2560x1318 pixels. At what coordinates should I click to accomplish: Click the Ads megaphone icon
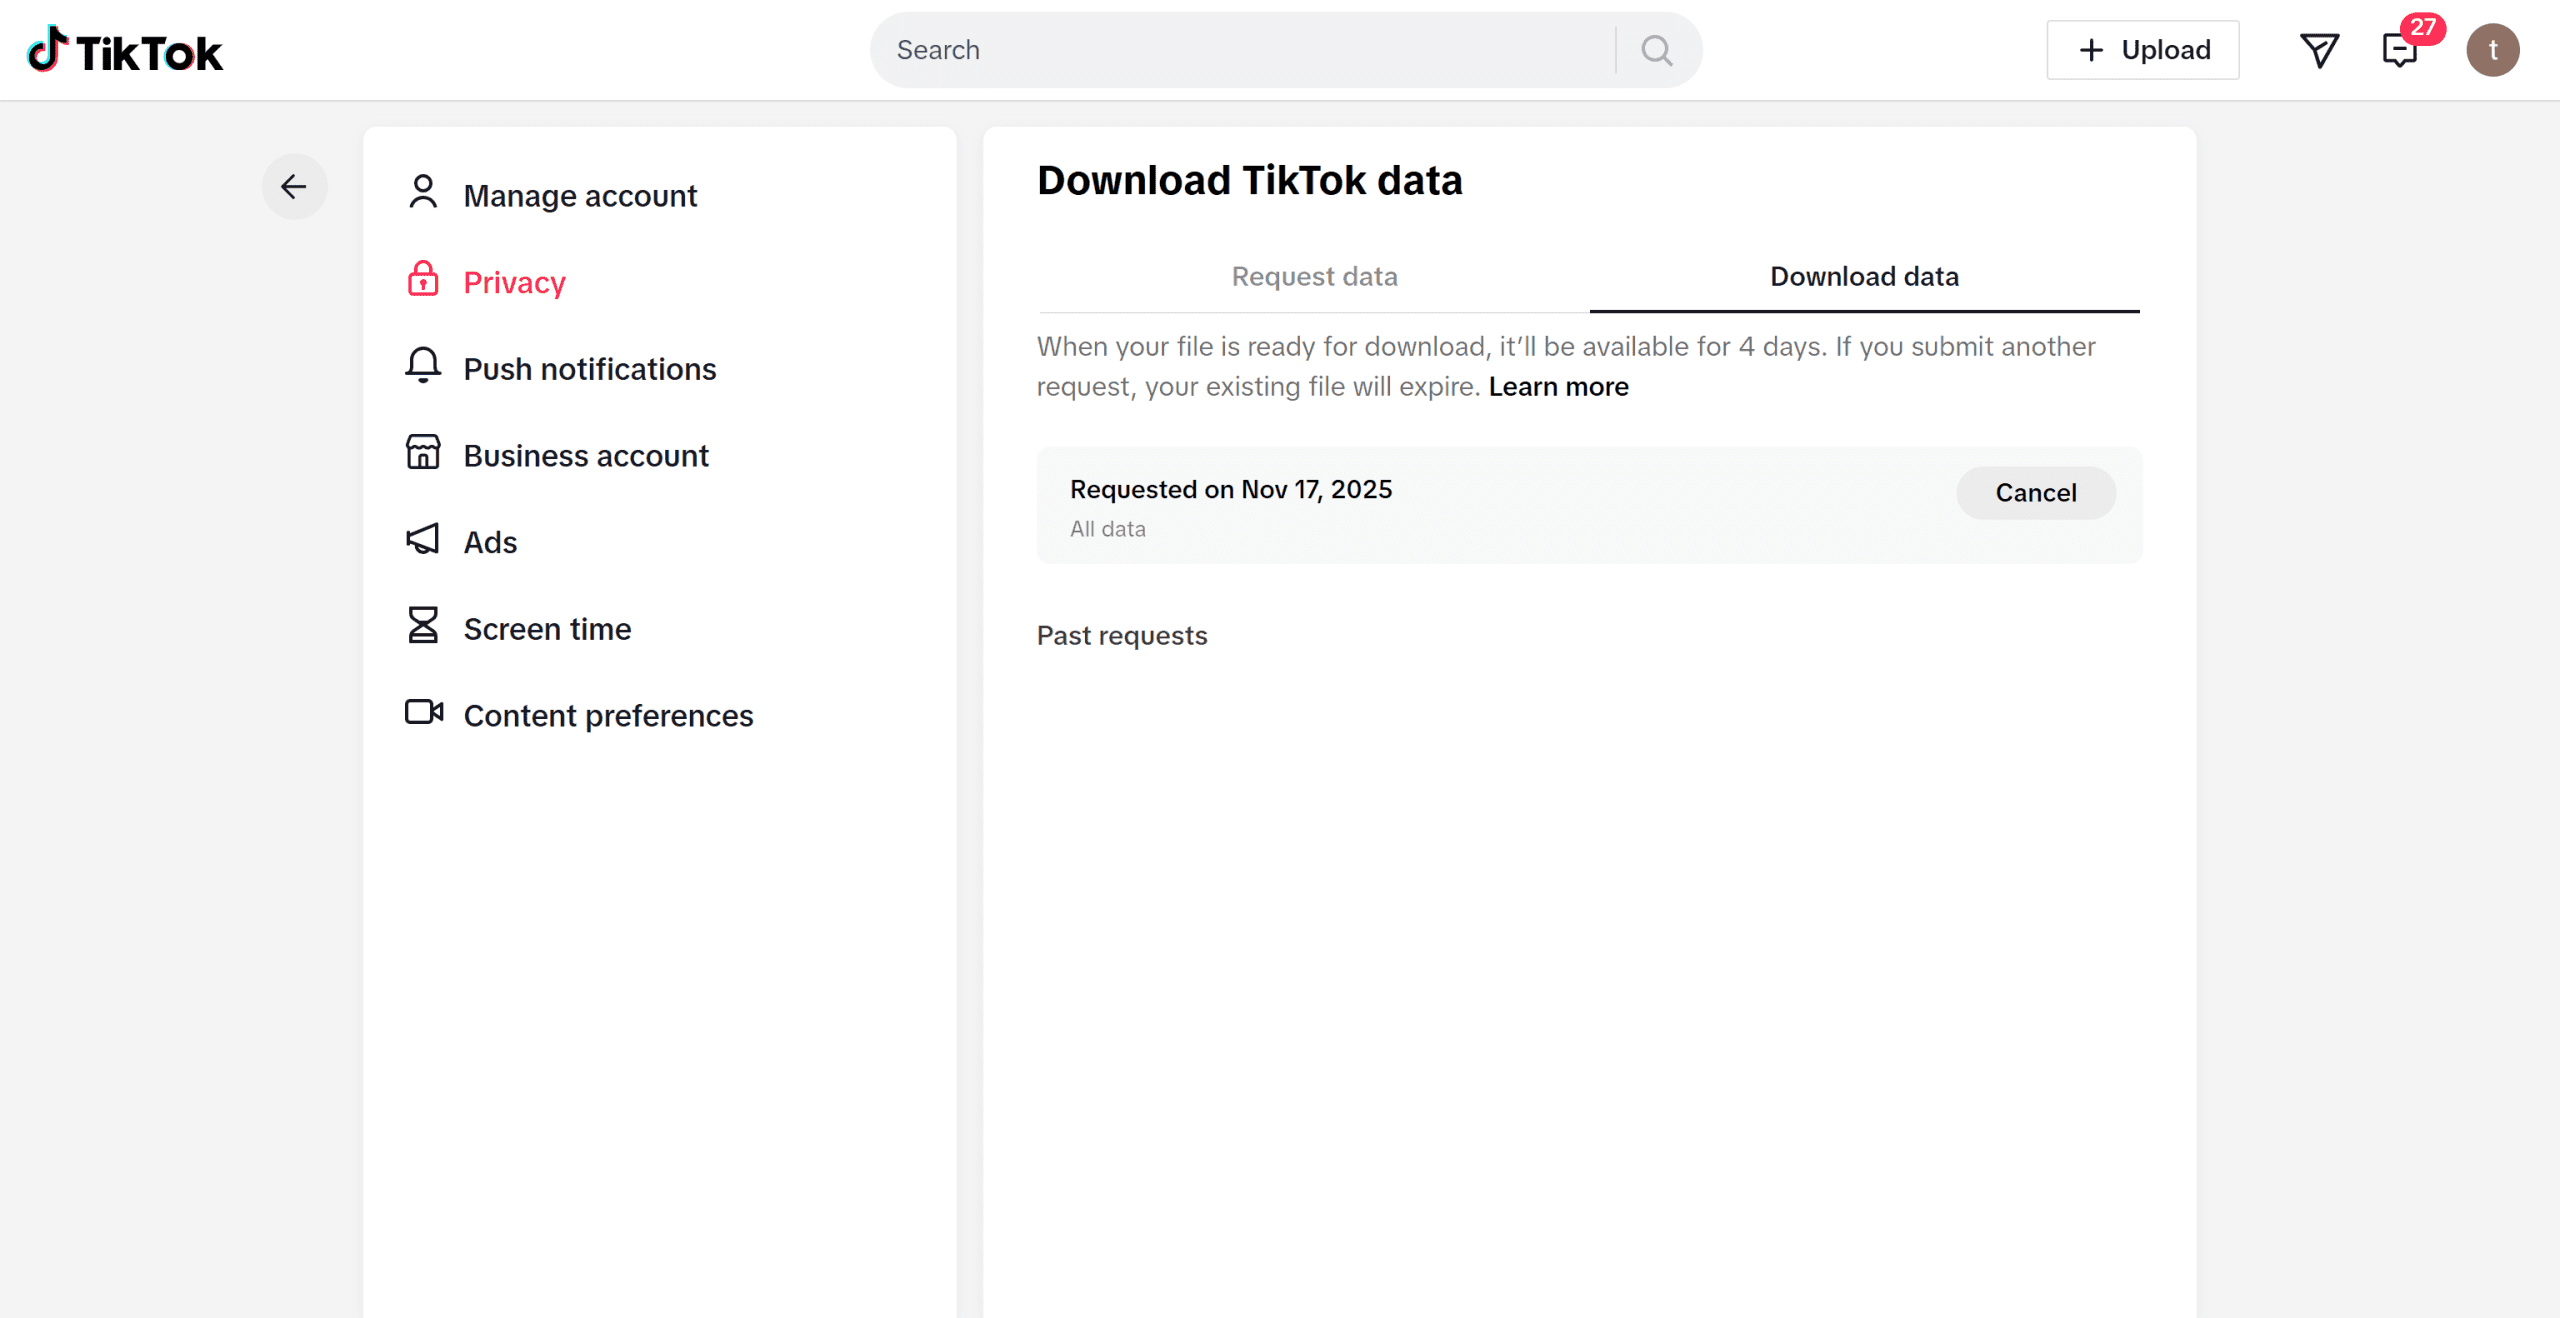point(423,540)
